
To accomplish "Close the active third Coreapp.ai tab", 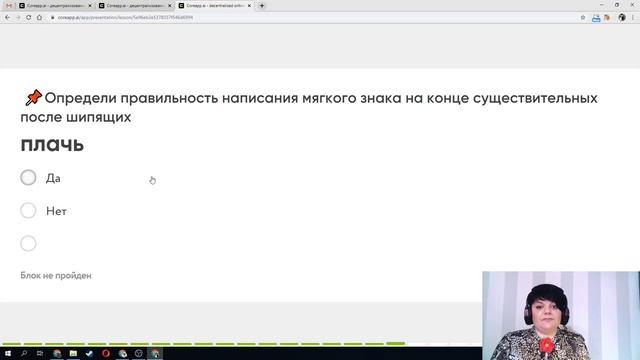I will 249,6.
